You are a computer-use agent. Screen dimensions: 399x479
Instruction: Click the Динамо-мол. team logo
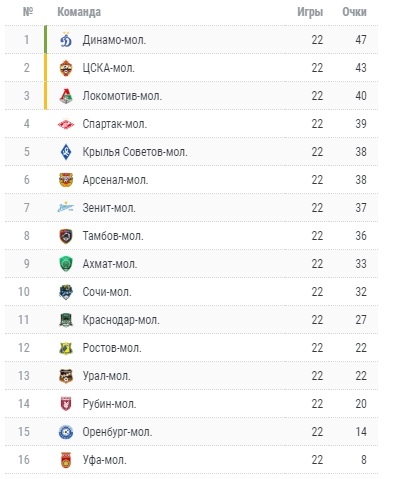point(66,40)
